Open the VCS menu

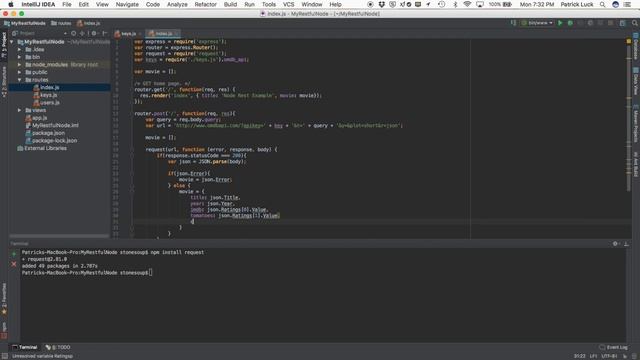point(289,4)
